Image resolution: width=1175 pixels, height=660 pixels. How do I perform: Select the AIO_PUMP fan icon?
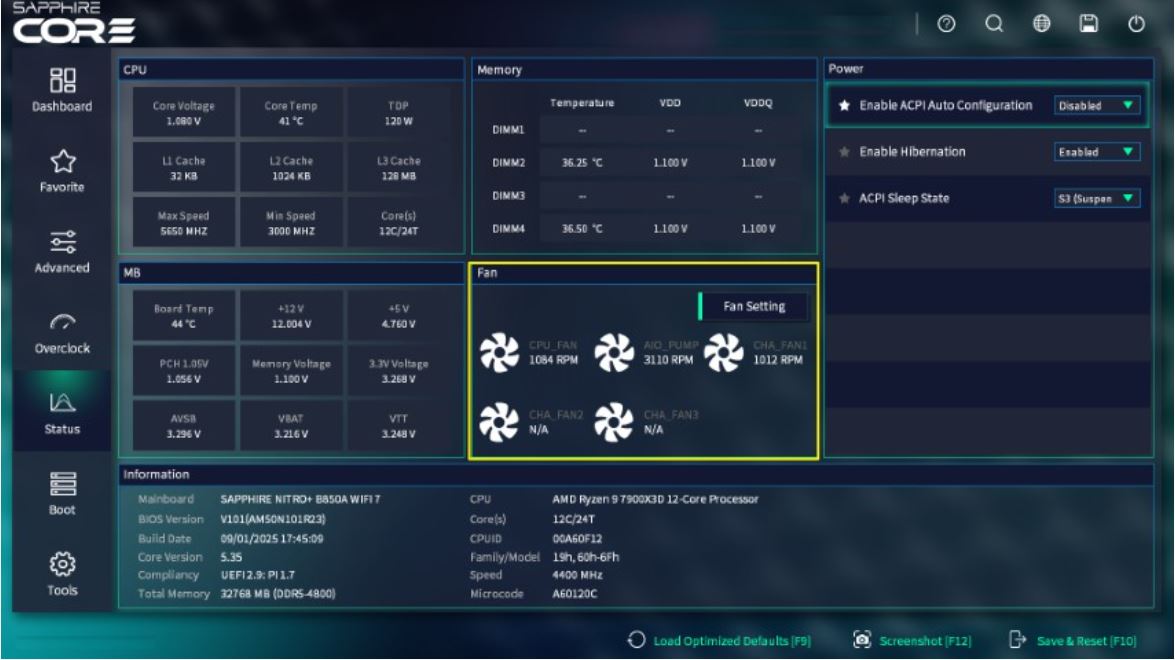click(x=614, y=352)
